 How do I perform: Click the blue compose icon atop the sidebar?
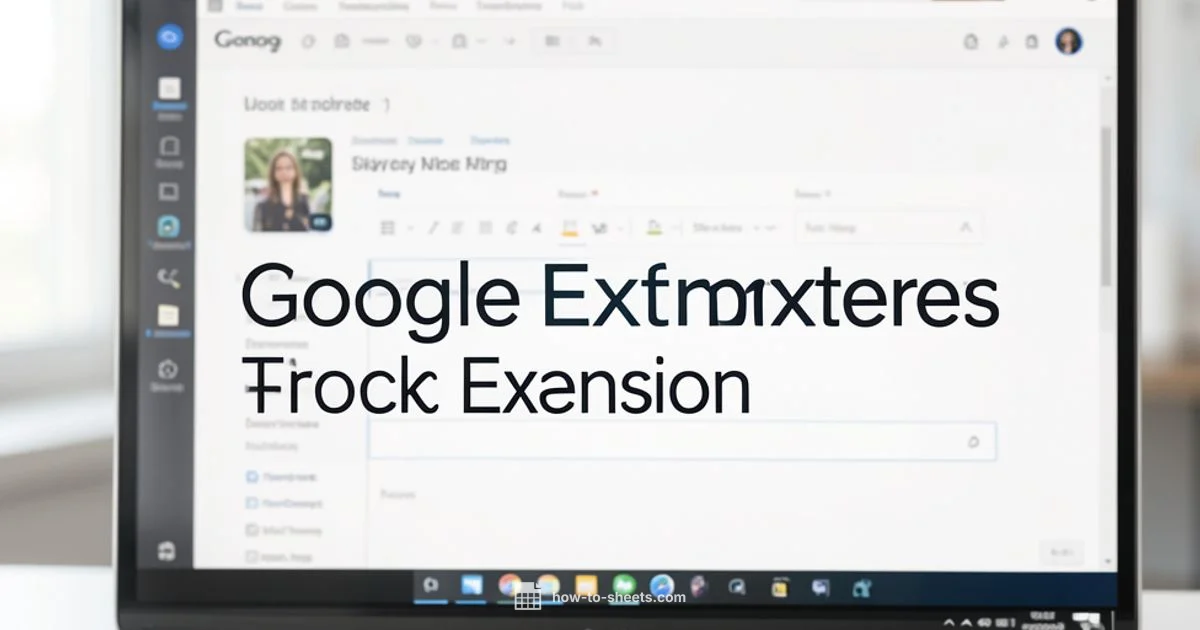171,39
